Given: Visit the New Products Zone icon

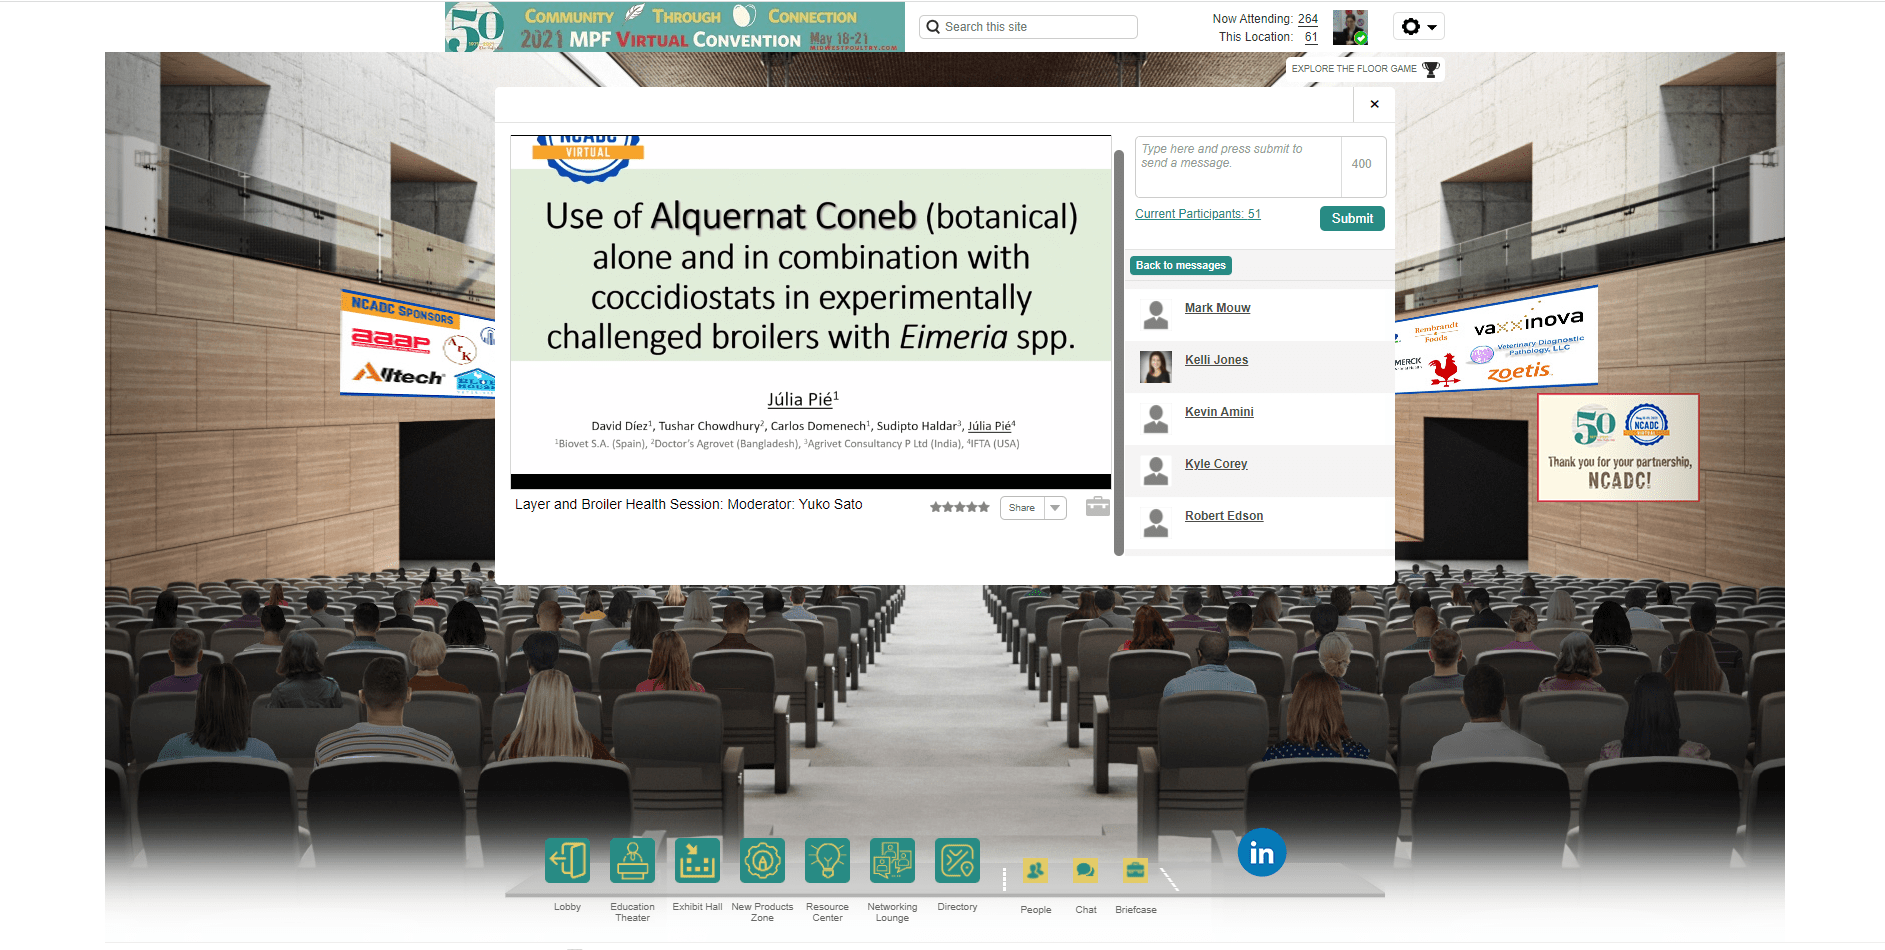Looking at the screenshot, I should pos(762,860).
